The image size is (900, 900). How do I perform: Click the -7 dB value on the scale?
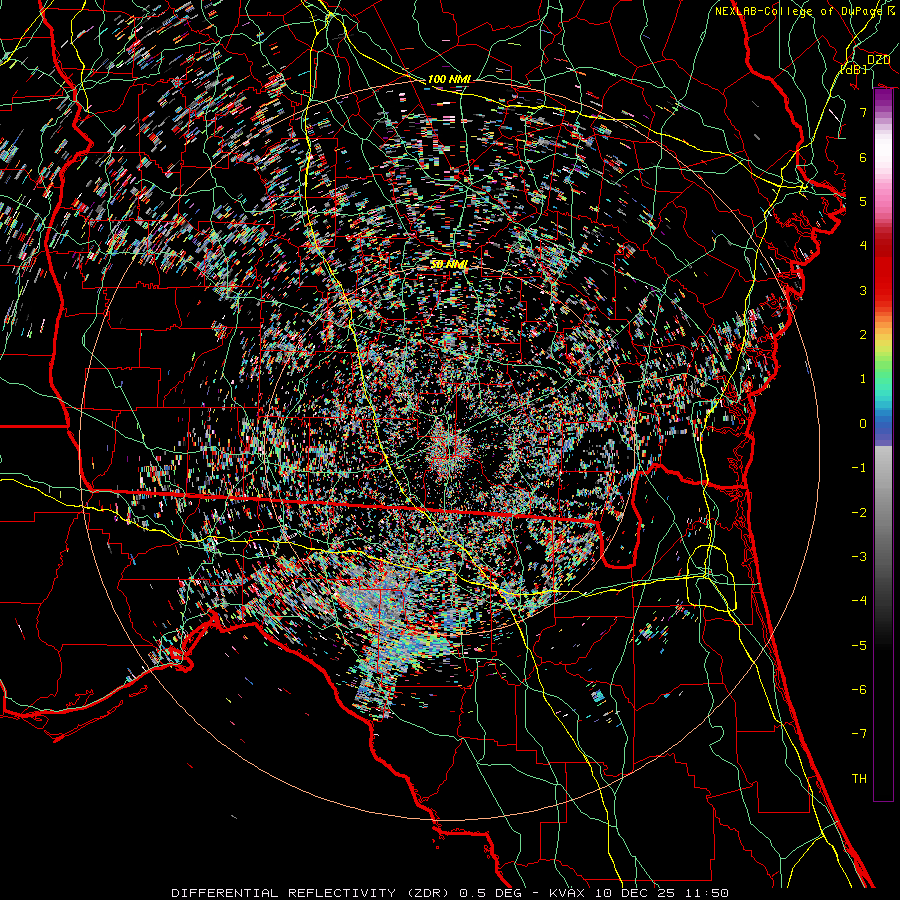tap(859, 734)
